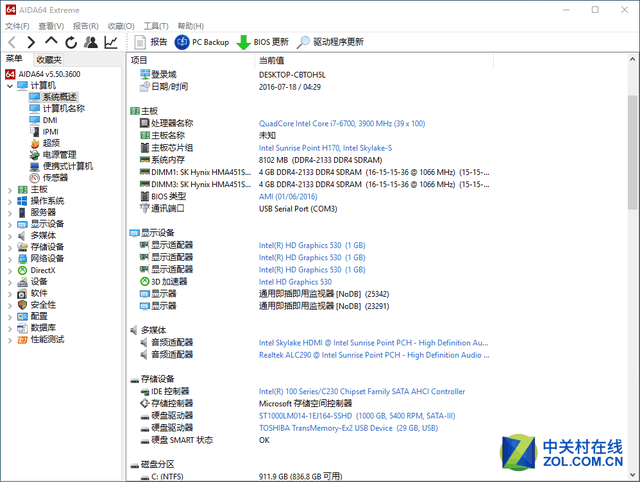Expand the DirectX tree node
Viewport: 640px width, 482px height.
click(x=10, y=271)
